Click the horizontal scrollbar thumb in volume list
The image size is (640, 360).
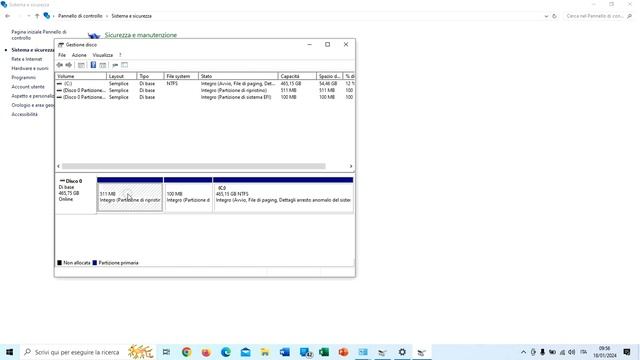pyautogui.click(x=194, y=166)
